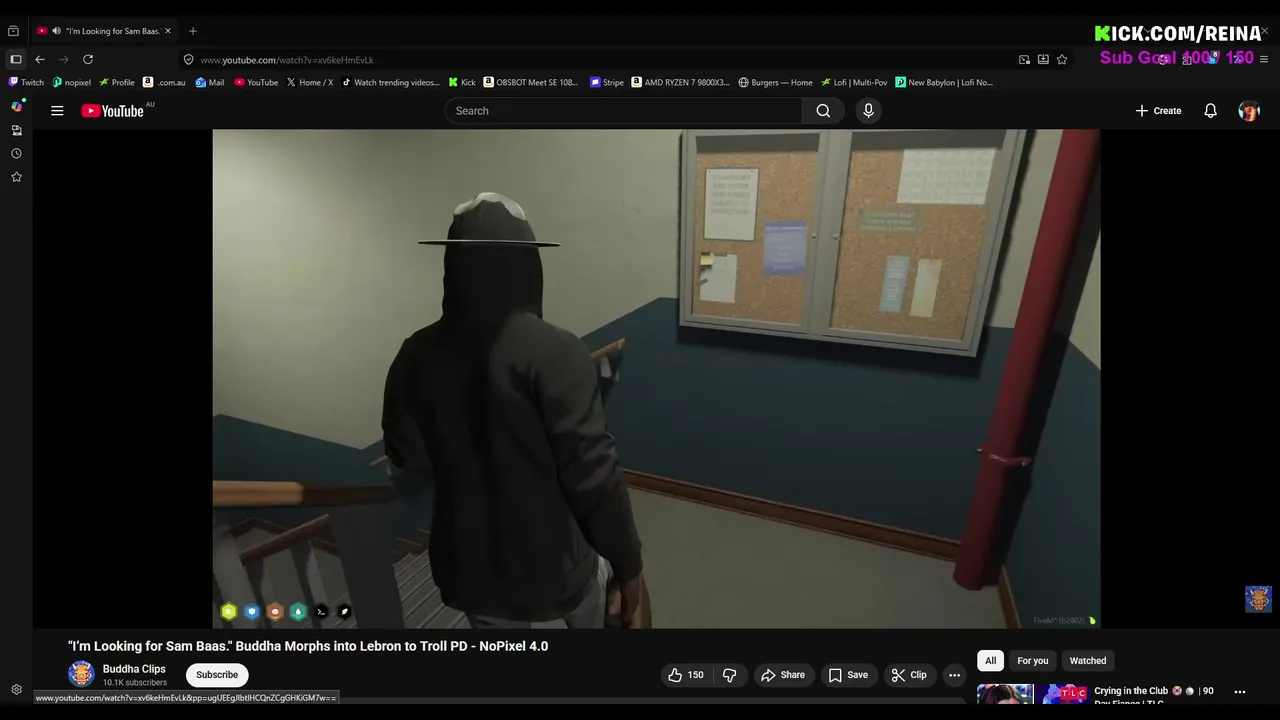Open nopixel bookmark

72,83
